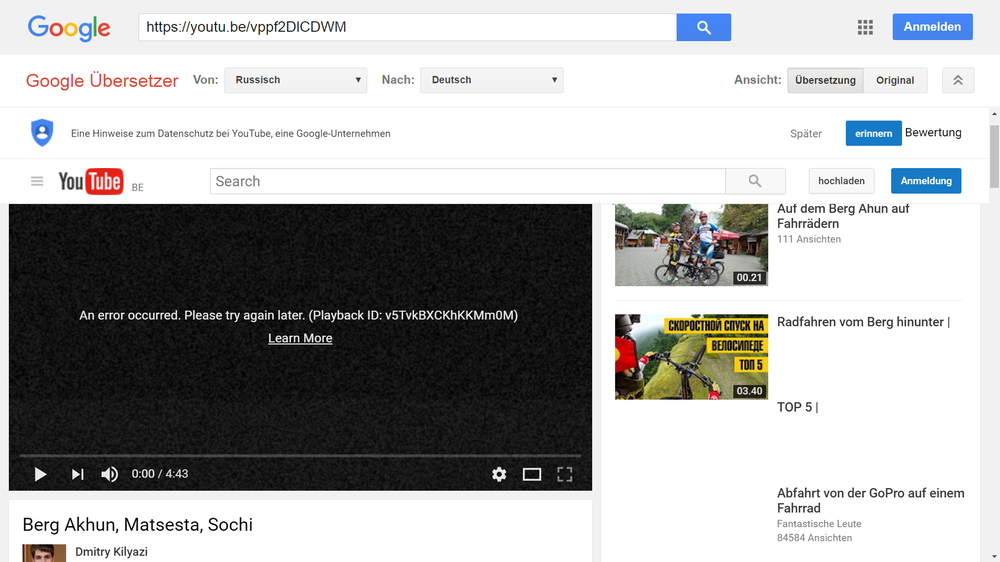Open title Auf dem Berg Ahun auf Fahrrädern
The image size is (1000, 562).
(843, 216)
